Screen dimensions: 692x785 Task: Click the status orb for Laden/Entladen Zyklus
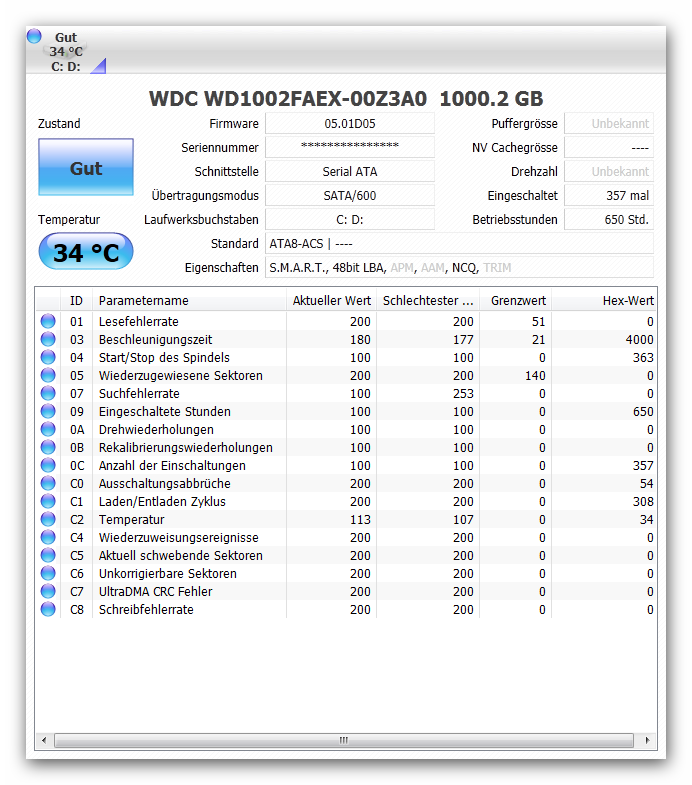(x=48, y=501)
